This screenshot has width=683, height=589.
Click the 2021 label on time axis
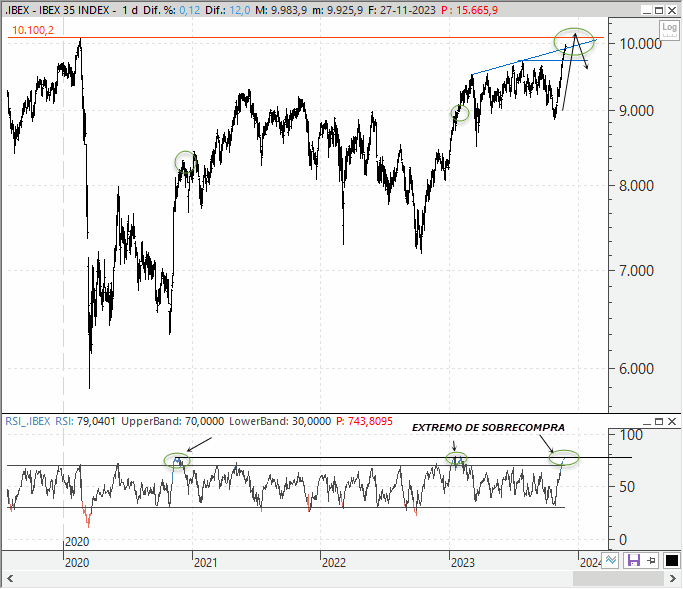(x=206, y=562)
